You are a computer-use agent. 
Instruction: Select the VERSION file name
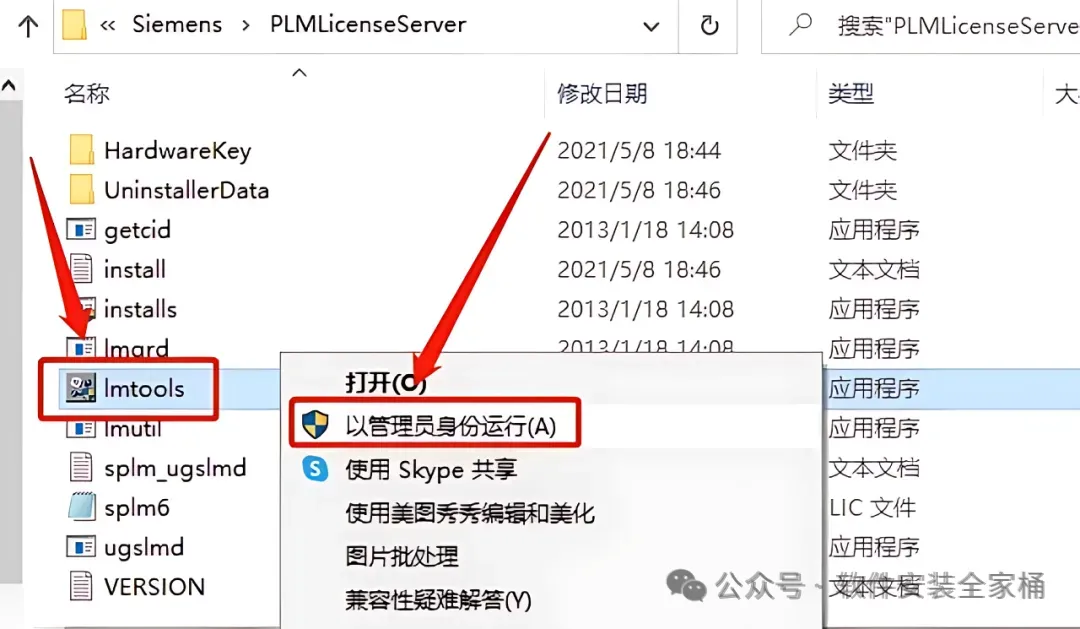coord(154,587)
